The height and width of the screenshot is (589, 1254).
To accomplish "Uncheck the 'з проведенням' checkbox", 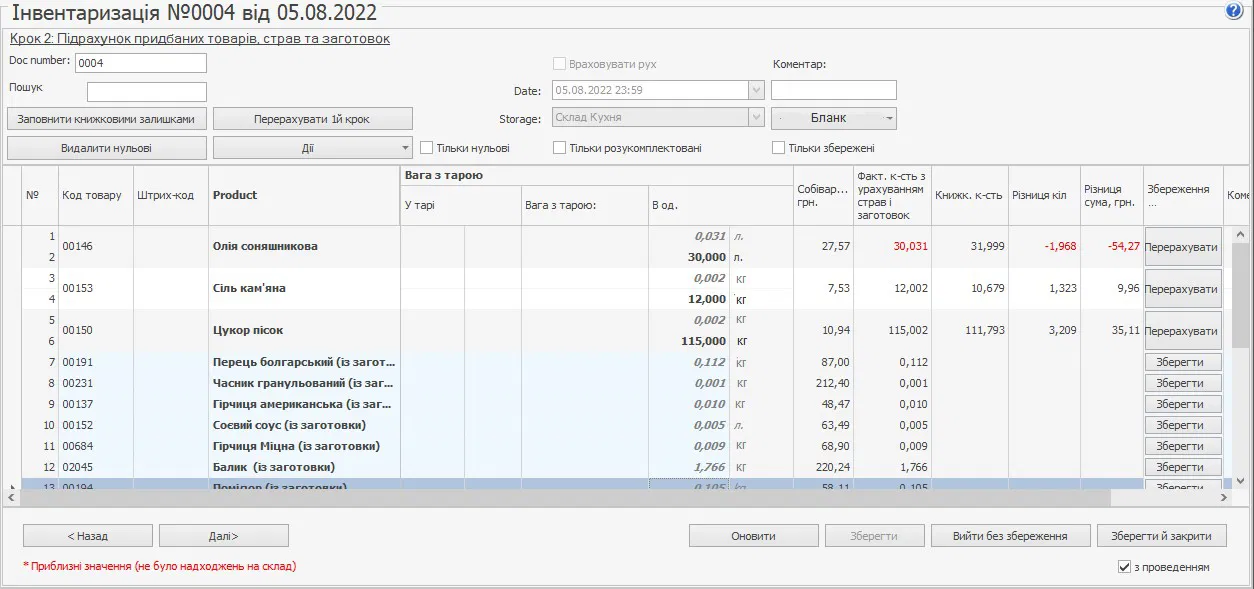I will 1125,567.
